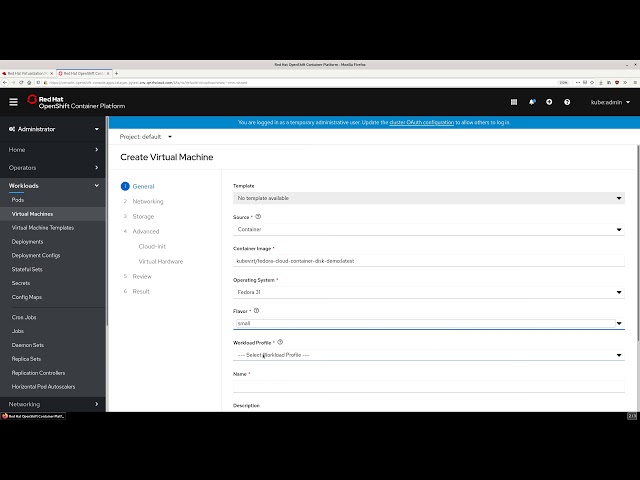The width and height of the screenshot is (640, 480).
Task: Click the Container Image input field
Action: tap(429, 261)
